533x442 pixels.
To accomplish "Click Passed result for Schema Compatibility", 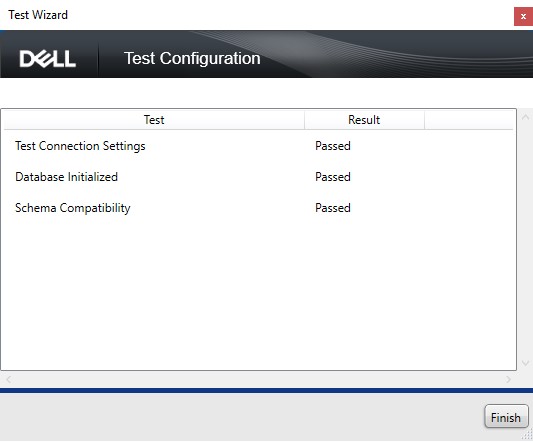I will click(x=333, y=208).
